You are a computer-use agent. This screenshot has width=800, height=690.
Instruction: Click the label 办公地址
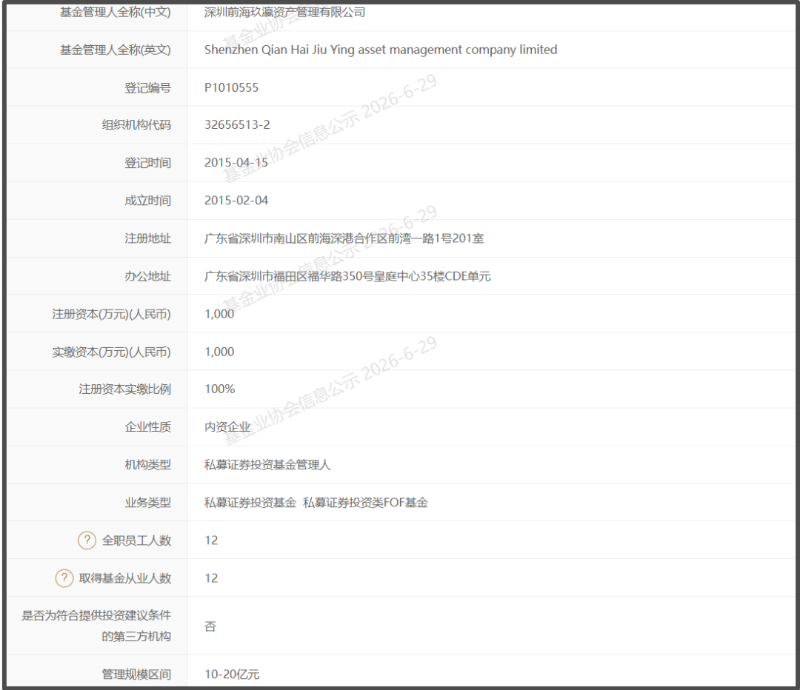[148, 276]
